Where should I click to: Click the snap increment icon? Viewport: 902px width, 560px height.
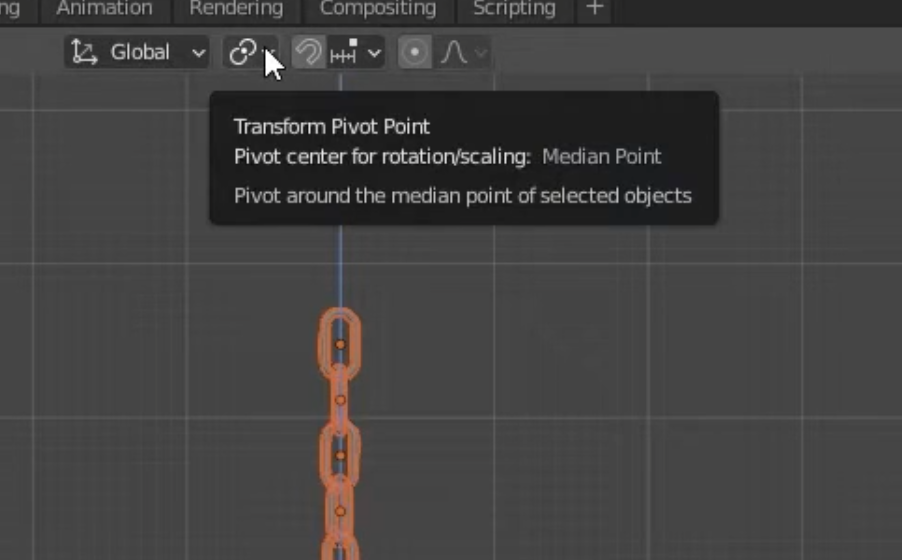tap(345, 52)
